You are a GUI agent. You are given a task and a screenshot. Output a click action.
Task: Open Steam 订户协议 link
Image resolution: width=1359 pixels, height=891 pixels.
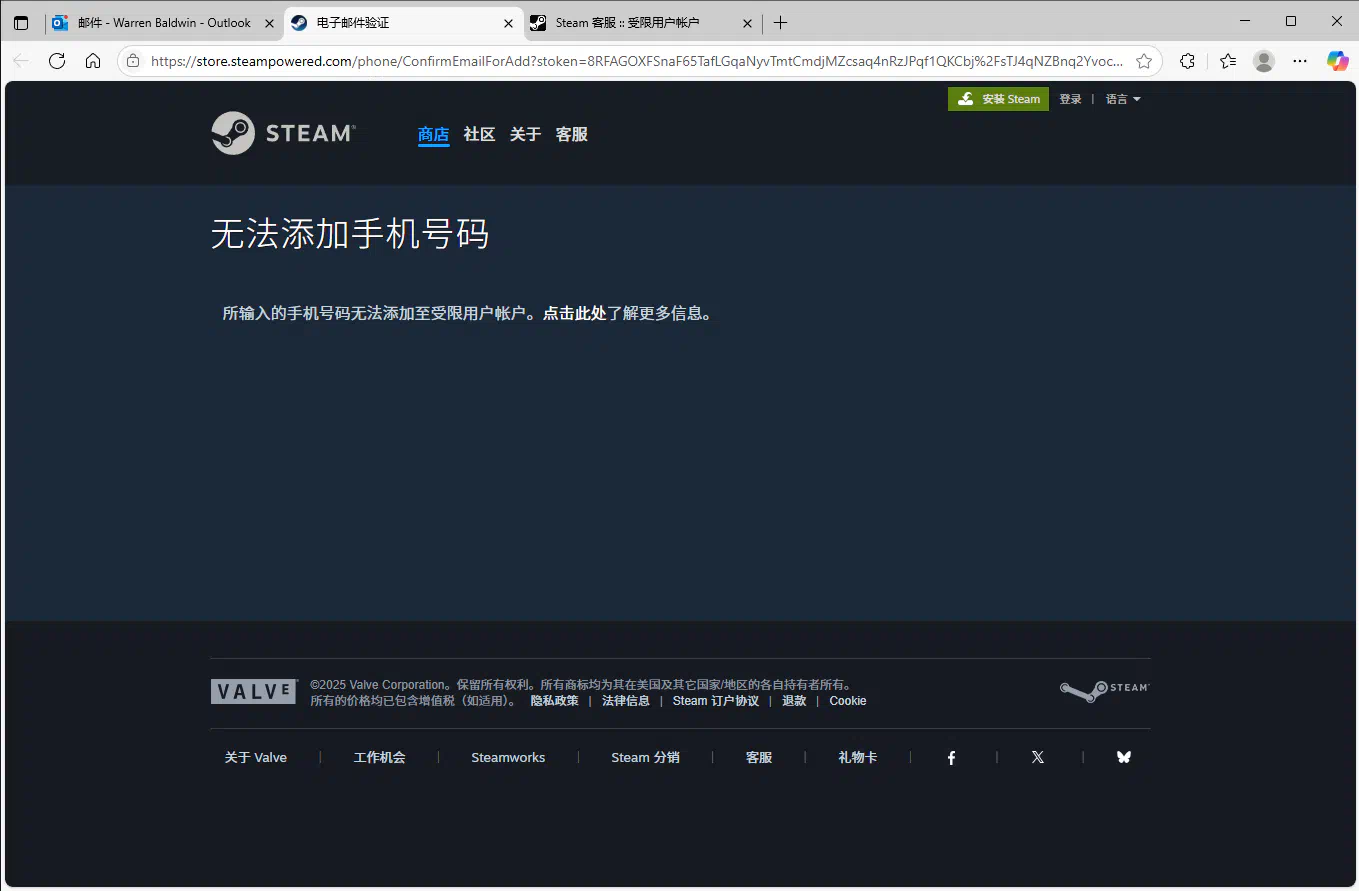716,701
